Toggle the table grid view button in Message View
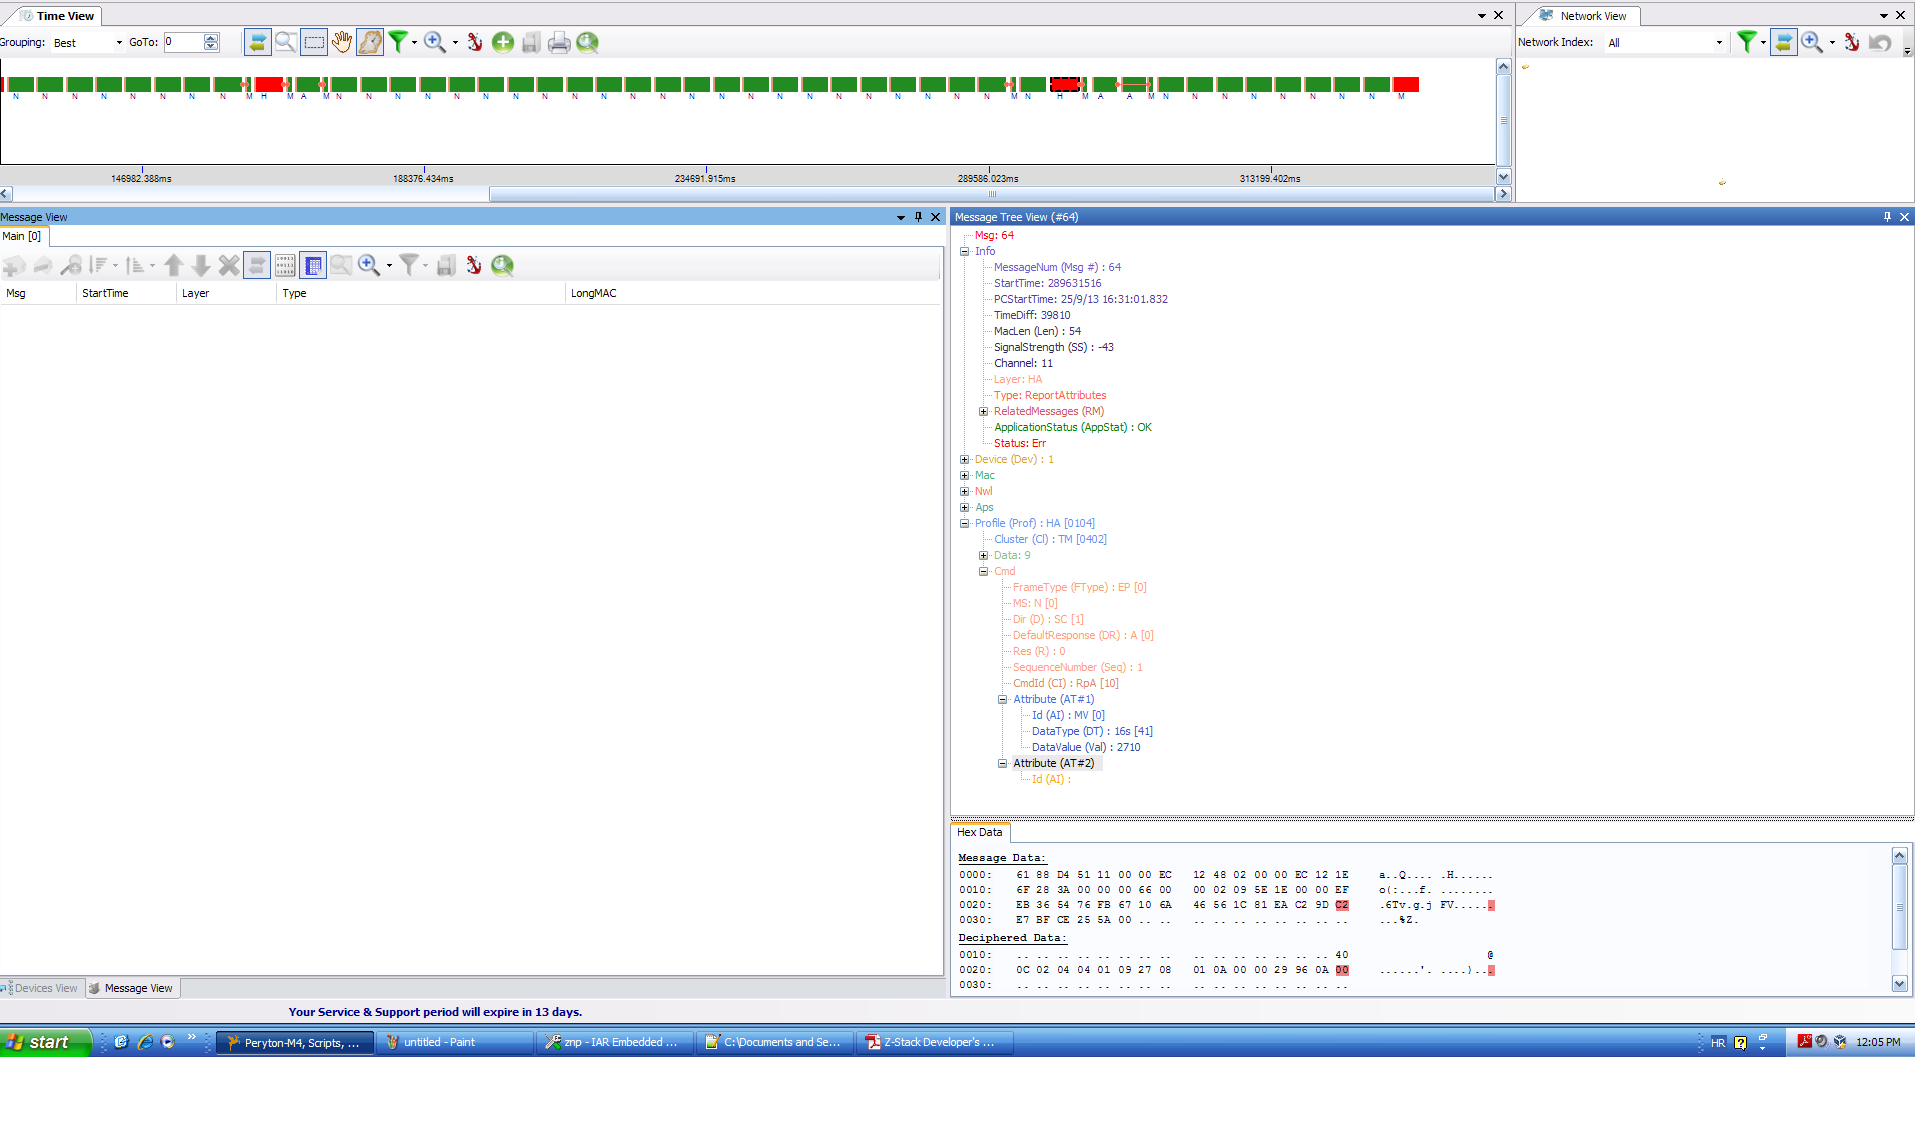The height and width of the screenshot is (1136, 1920). coord(313,265)
